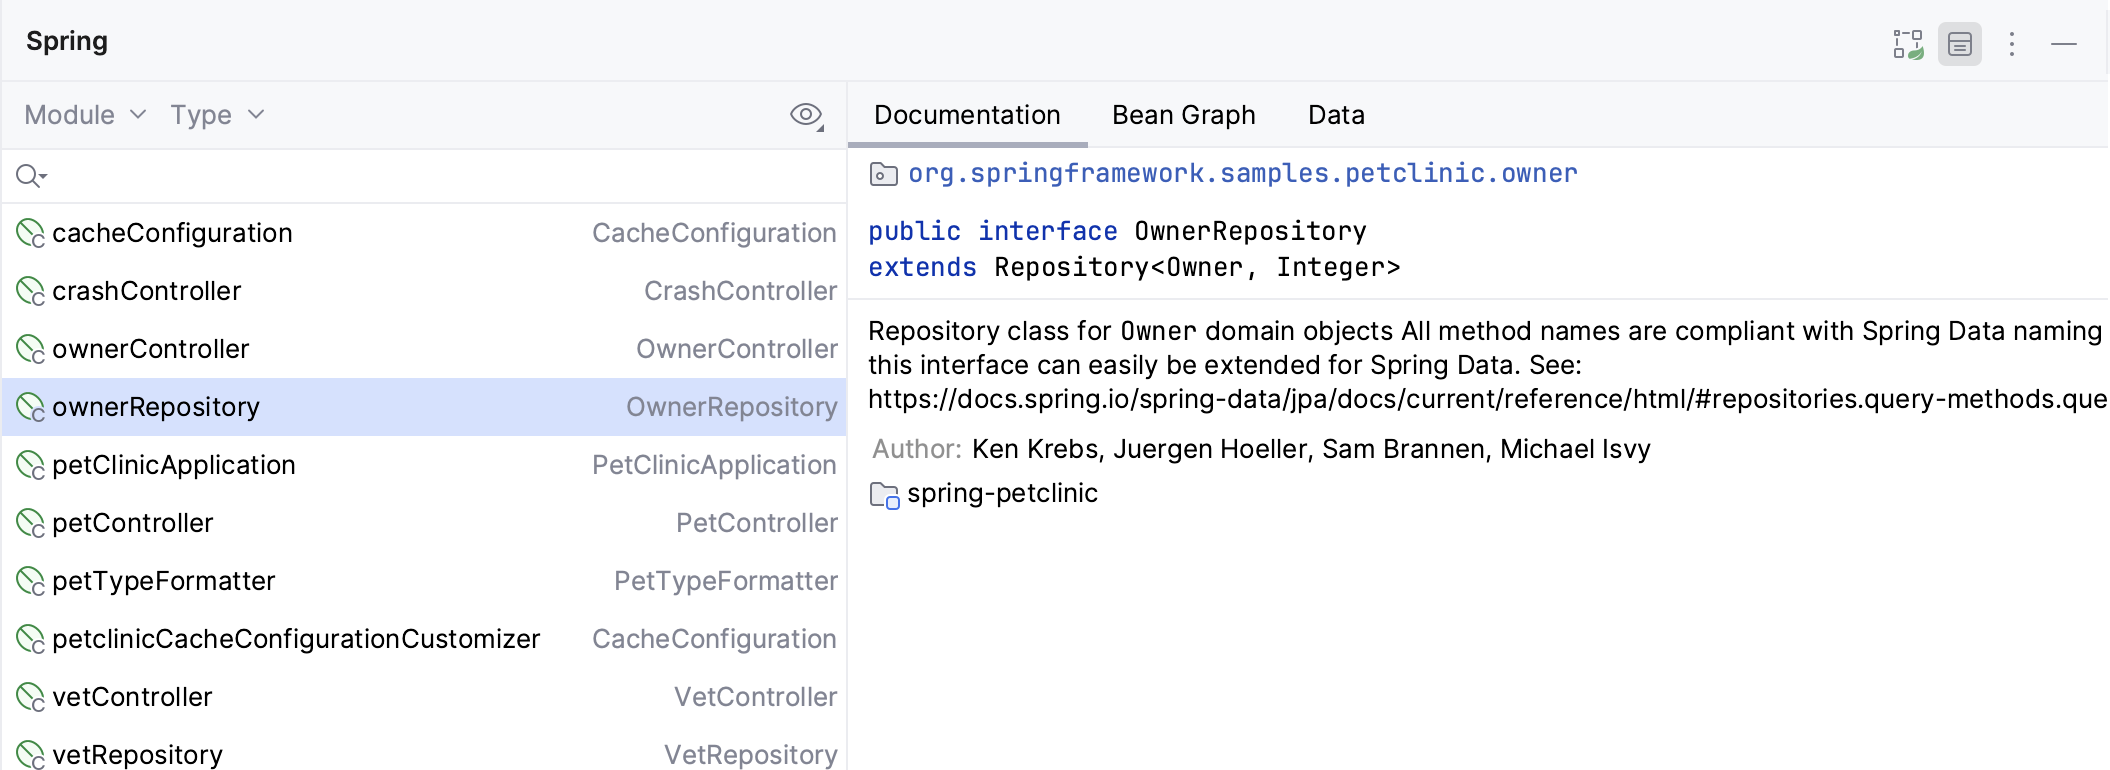Expand the Type dropdown
Screen dimensions: 2110x770
click(216, 115)
